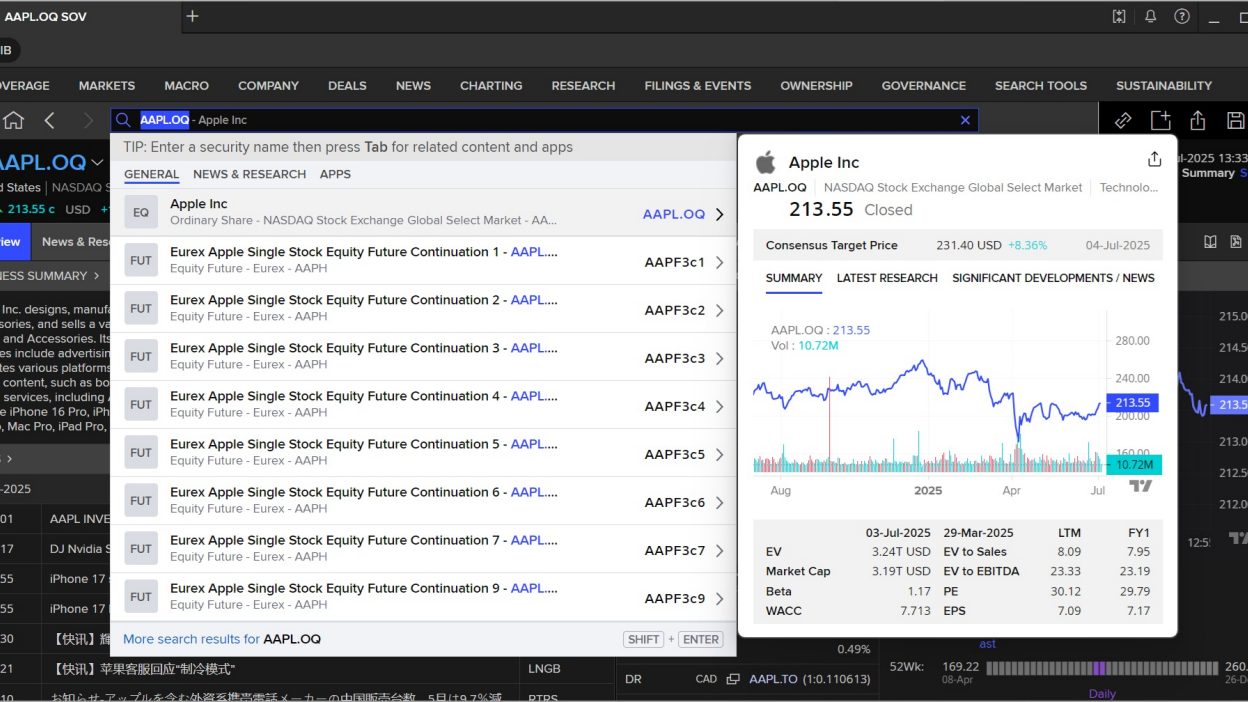Expand the AAPF3c9 result chevron

pos(720,598)
